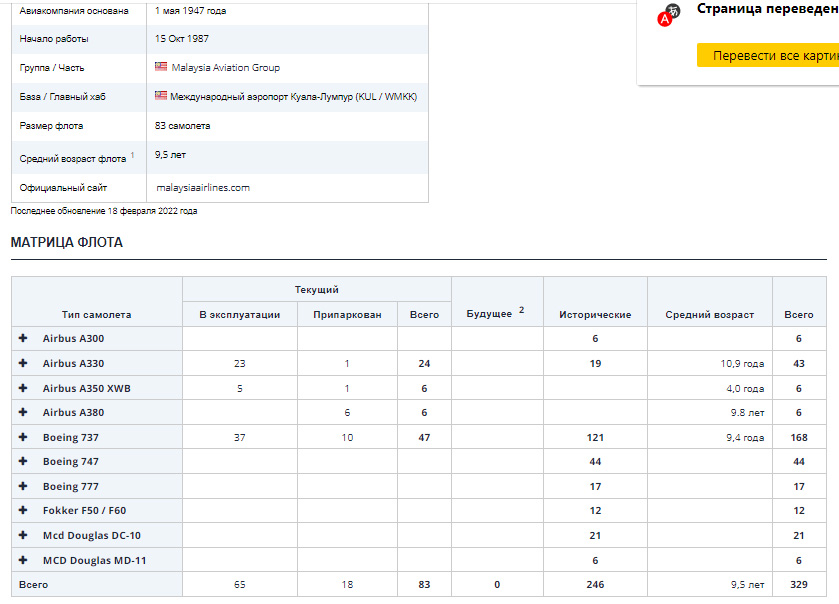Screen dimensions: 839x604
Task: Click the grand total value 329
Action: tap(799, 585)
